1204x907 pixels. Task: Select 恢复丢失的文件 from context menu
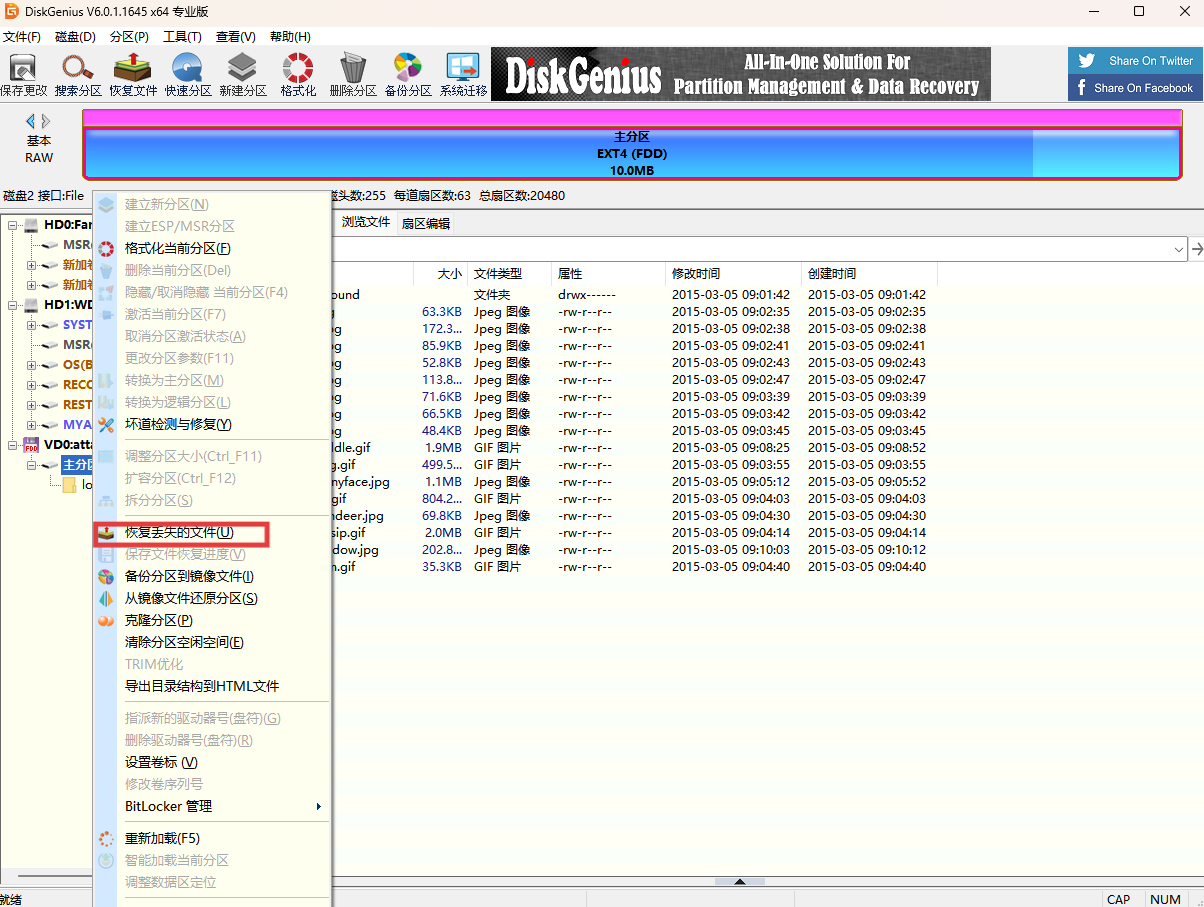click(x=179, y=533)
